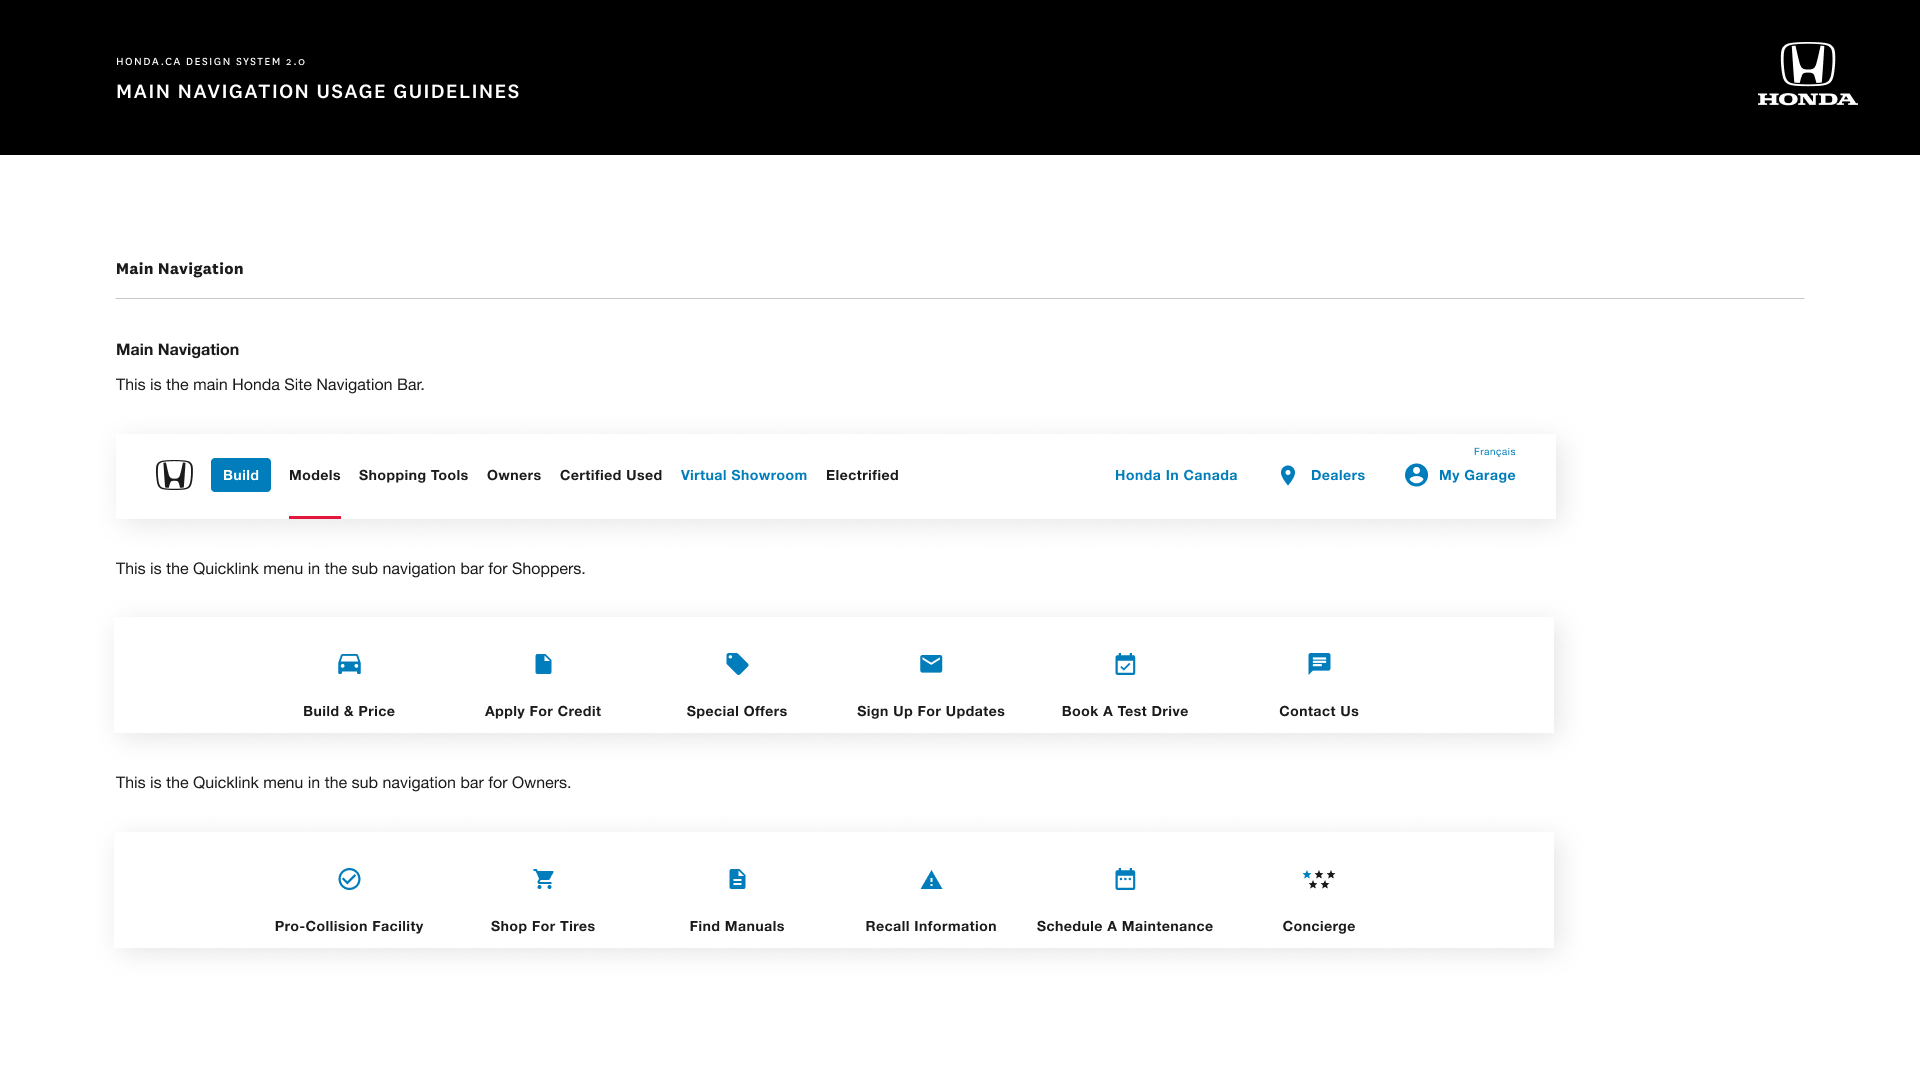
Task: Click the Honda logo in the black header
Action: (x=1807, y=74)
